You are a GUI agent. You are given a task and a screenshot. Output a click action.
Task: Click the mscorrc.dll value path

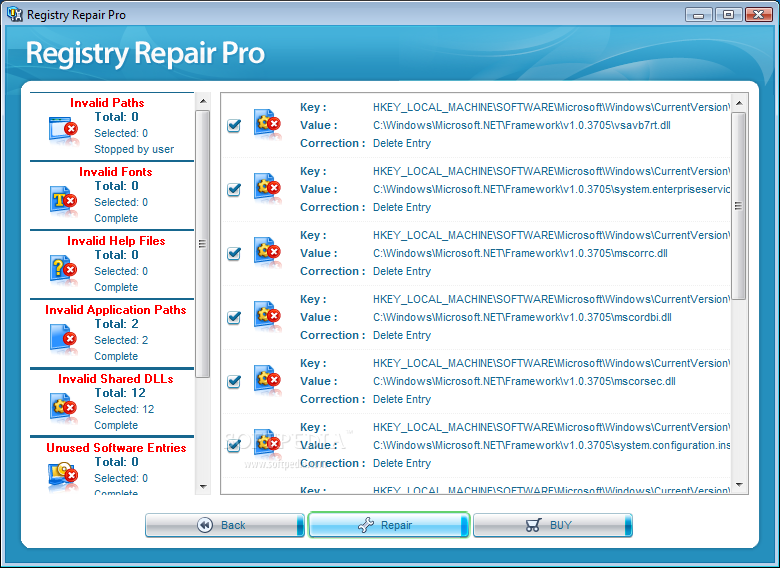coord(520,254)
